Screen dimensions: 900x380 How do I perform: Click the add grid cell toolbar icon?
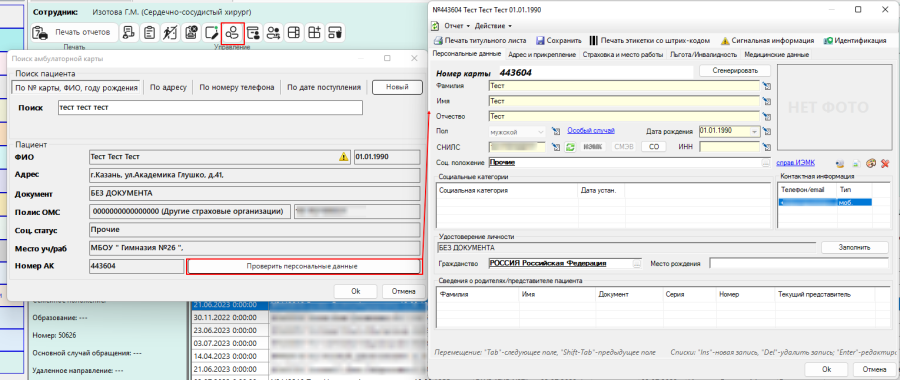(315, 33)
